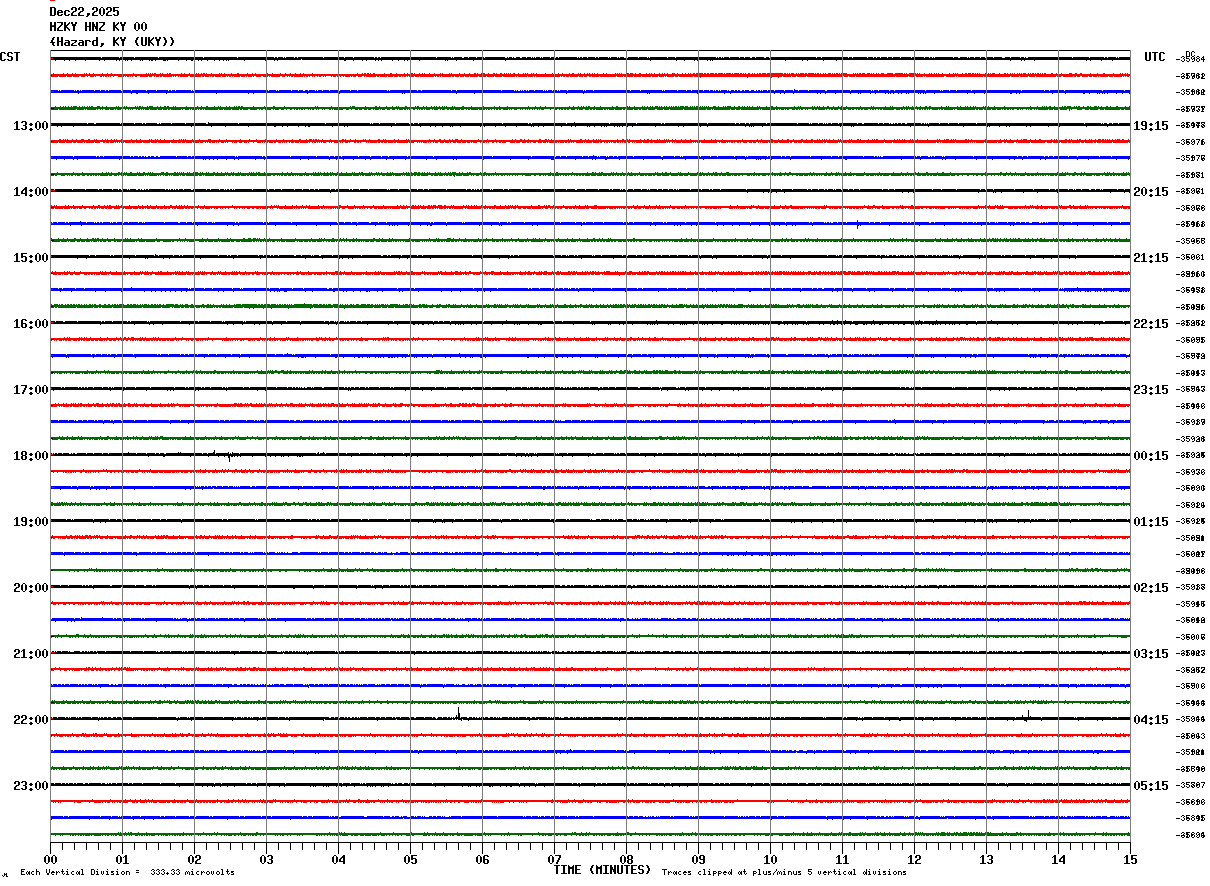Image resolution: width=1210 pixels, height=886 pixels.
Task: Click minute tick label 00 on time axis
Action: pyautogui.click(x=50, y=859)
